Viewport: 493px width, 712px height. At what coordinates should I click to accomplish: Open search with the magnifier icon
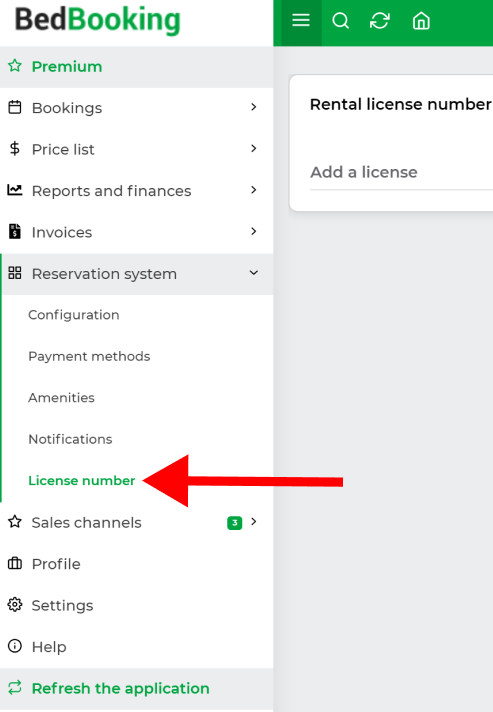(x=340, y=21)
